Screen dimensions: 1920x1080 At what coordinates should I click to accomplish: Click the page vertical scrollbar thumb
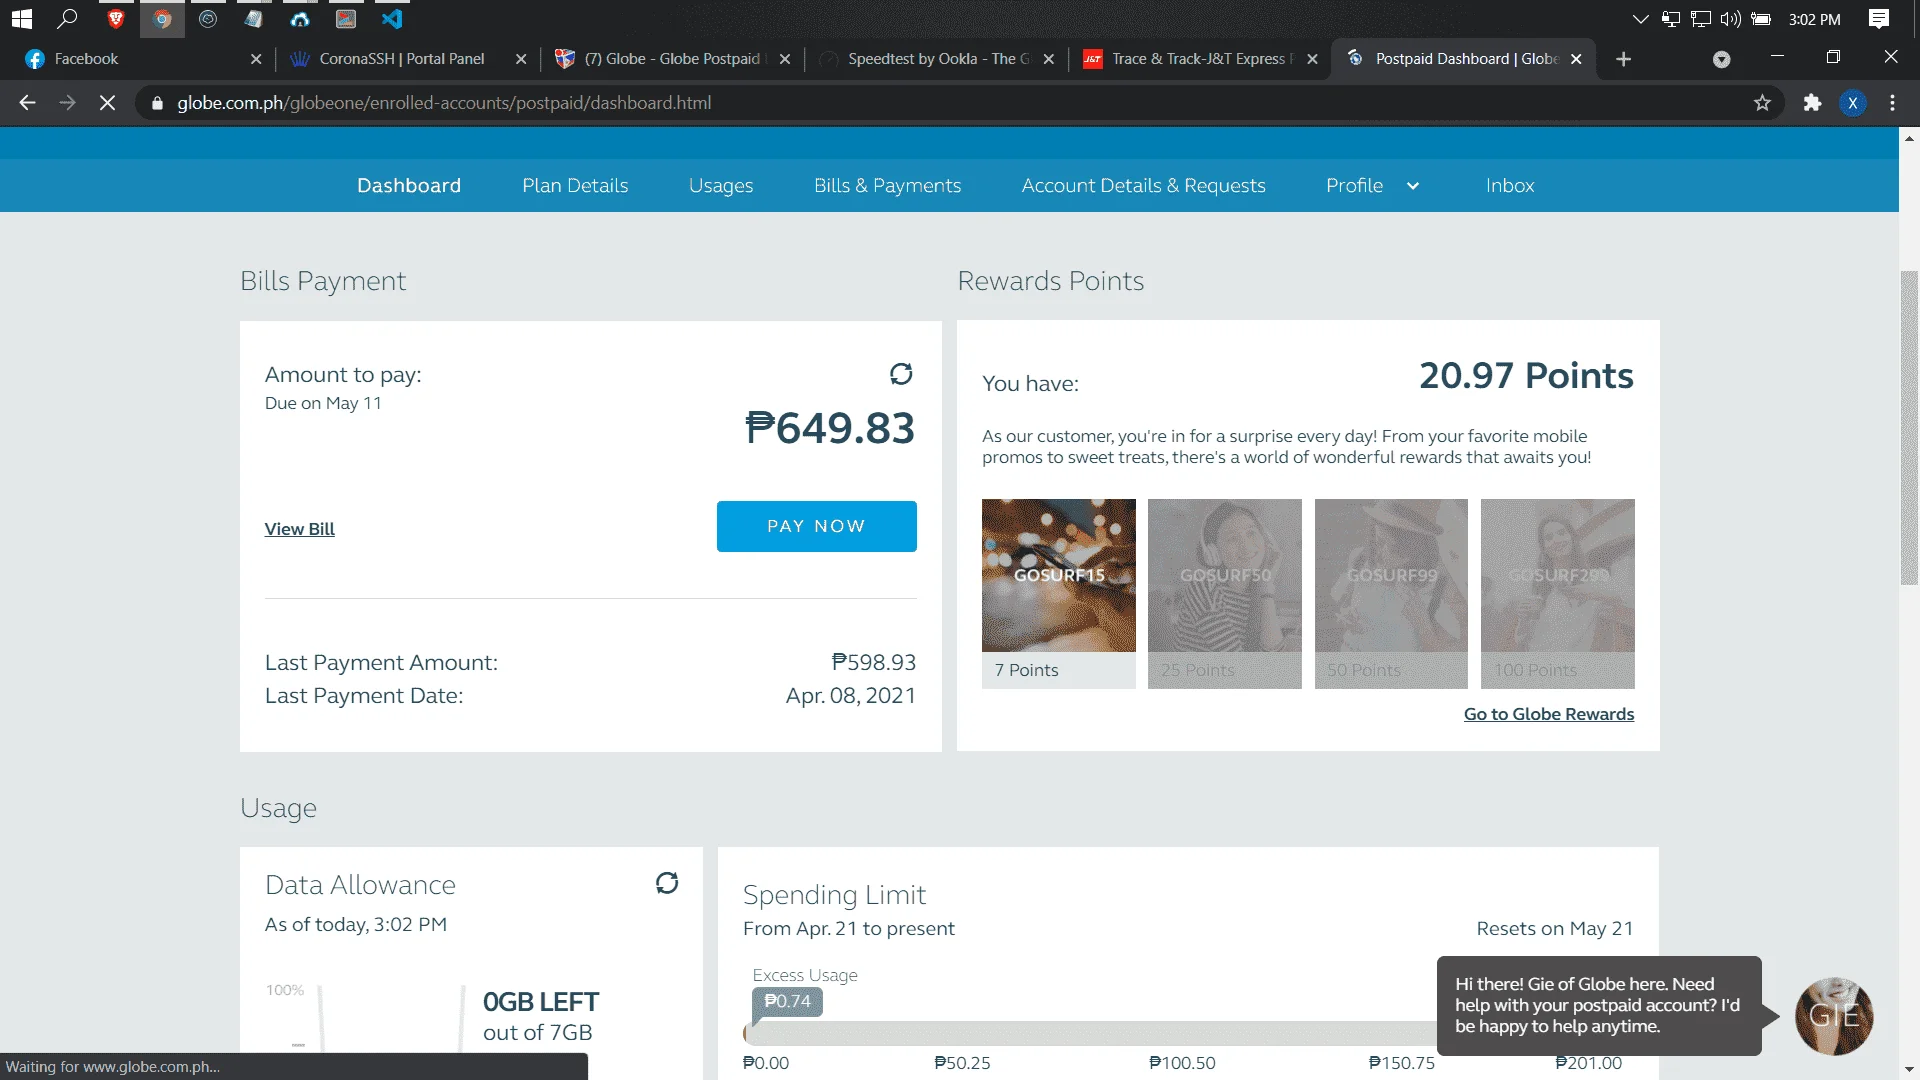1909,427
